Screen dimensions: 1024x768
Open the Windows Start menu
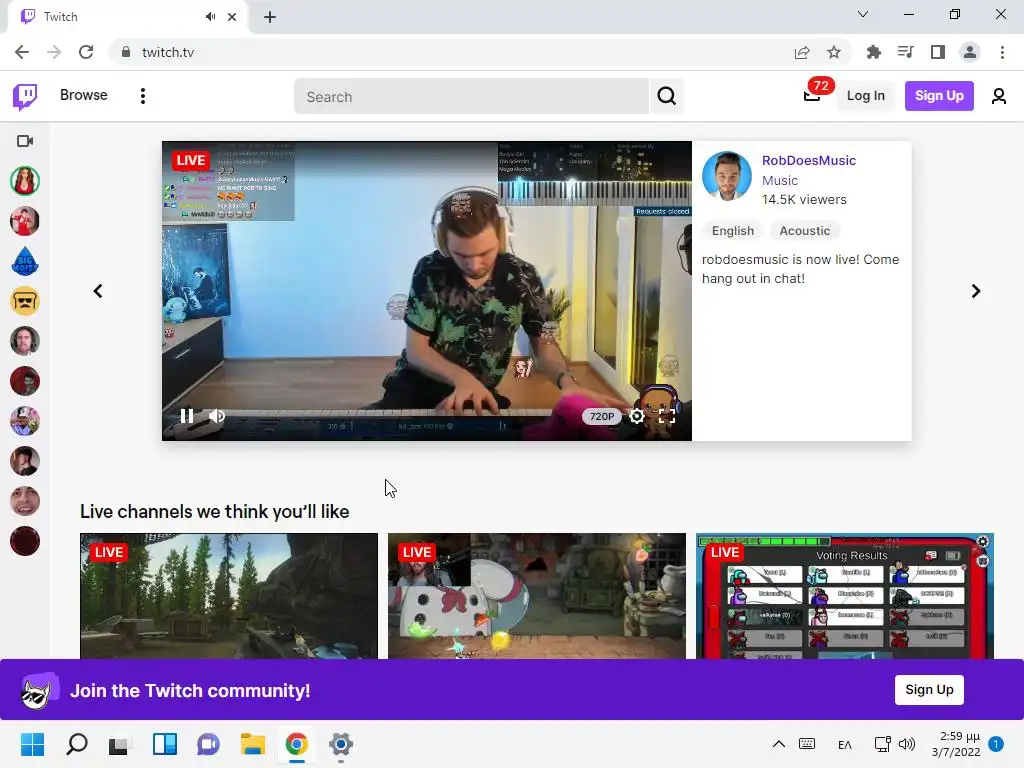[32, 744]
